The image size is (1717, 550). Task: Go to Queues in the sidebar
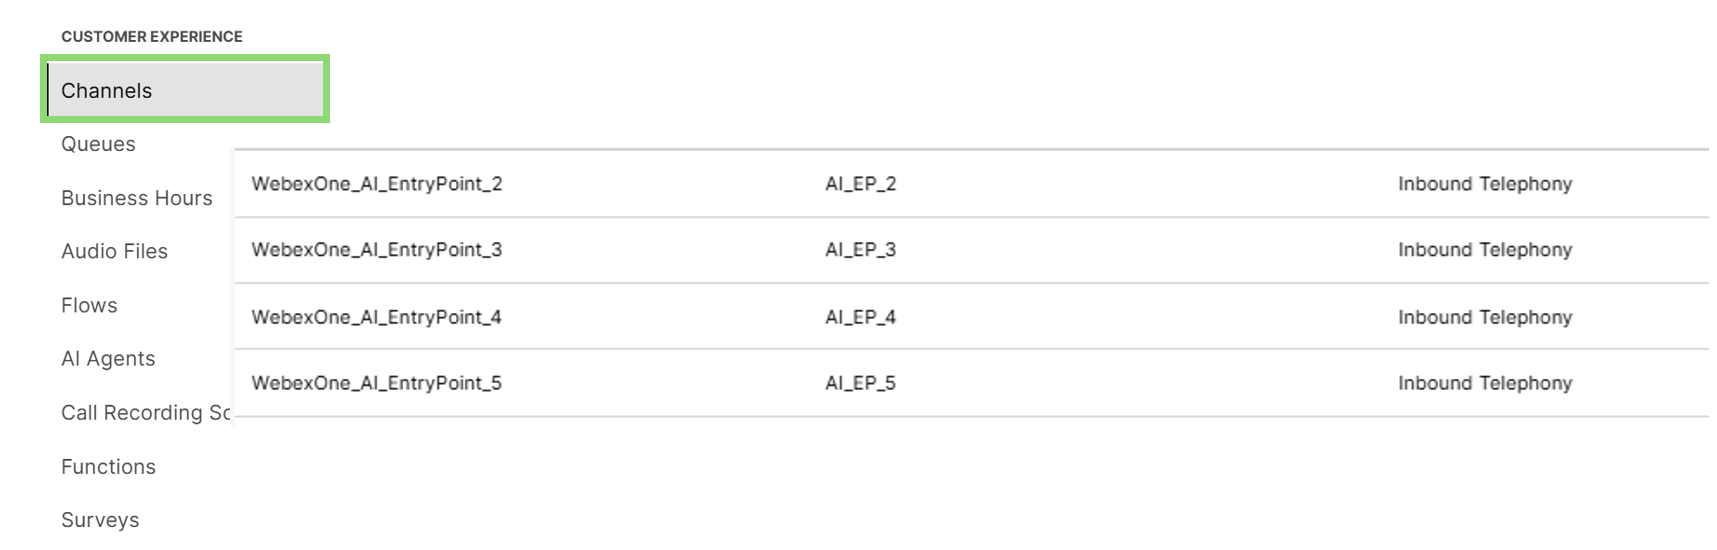click(x=98, y=144)
